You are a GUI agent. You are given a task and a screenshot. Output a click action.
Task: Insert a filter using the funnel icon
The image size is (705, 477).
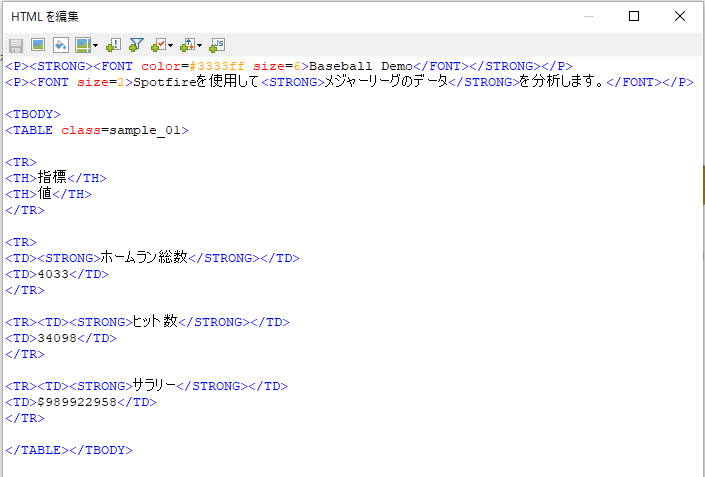136,45
